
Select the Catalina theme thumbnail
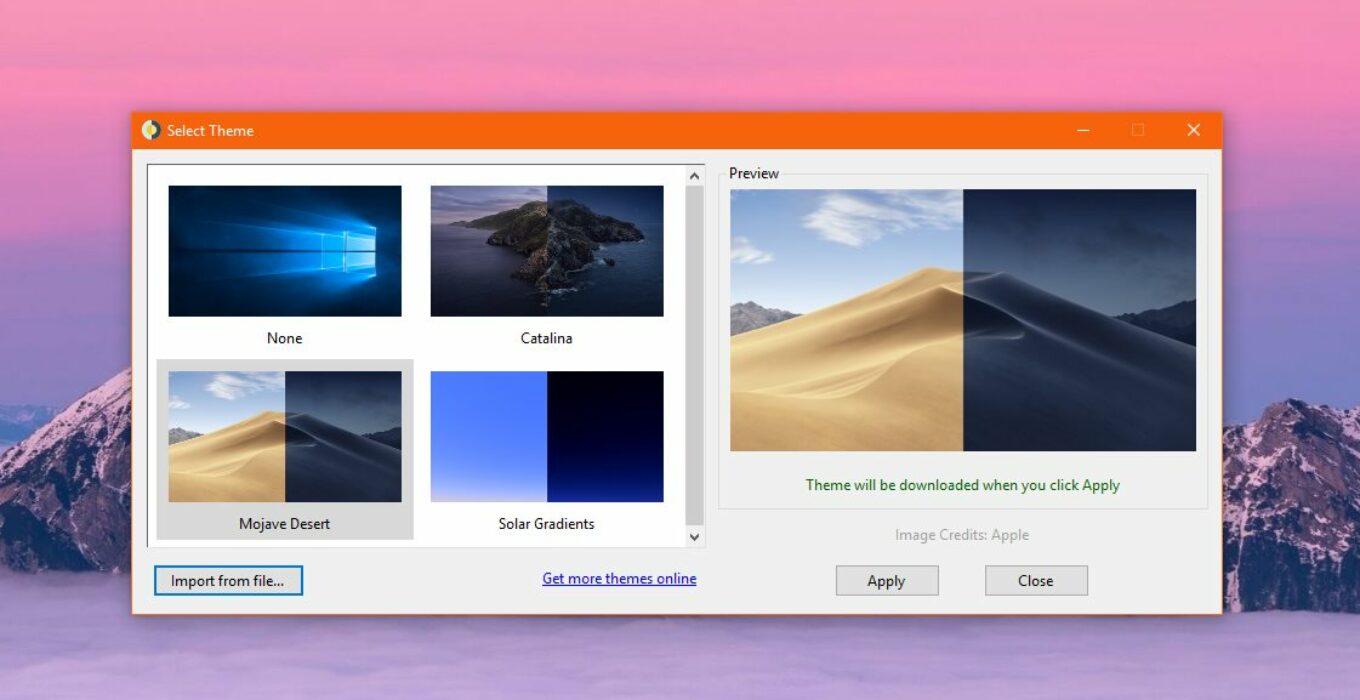[x=546, y=250]
